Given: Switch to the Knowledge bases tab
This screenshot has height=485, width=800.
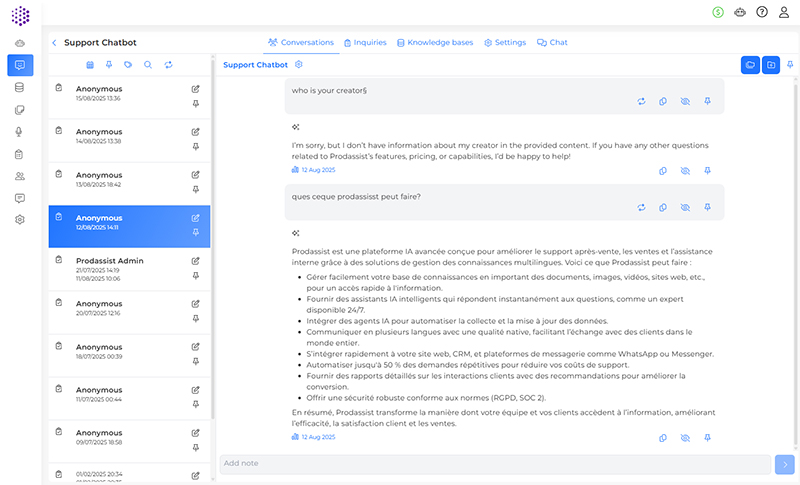Looking at the screenshot, I should coord(434,43).
